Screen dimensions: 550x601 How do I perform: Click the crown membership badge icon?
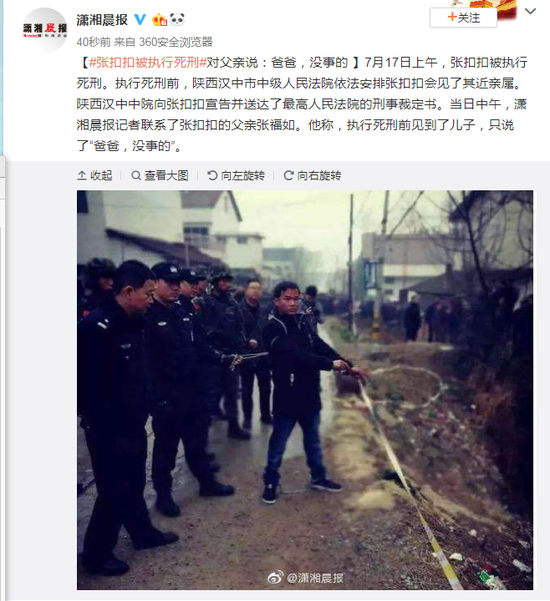pos(159,19)
